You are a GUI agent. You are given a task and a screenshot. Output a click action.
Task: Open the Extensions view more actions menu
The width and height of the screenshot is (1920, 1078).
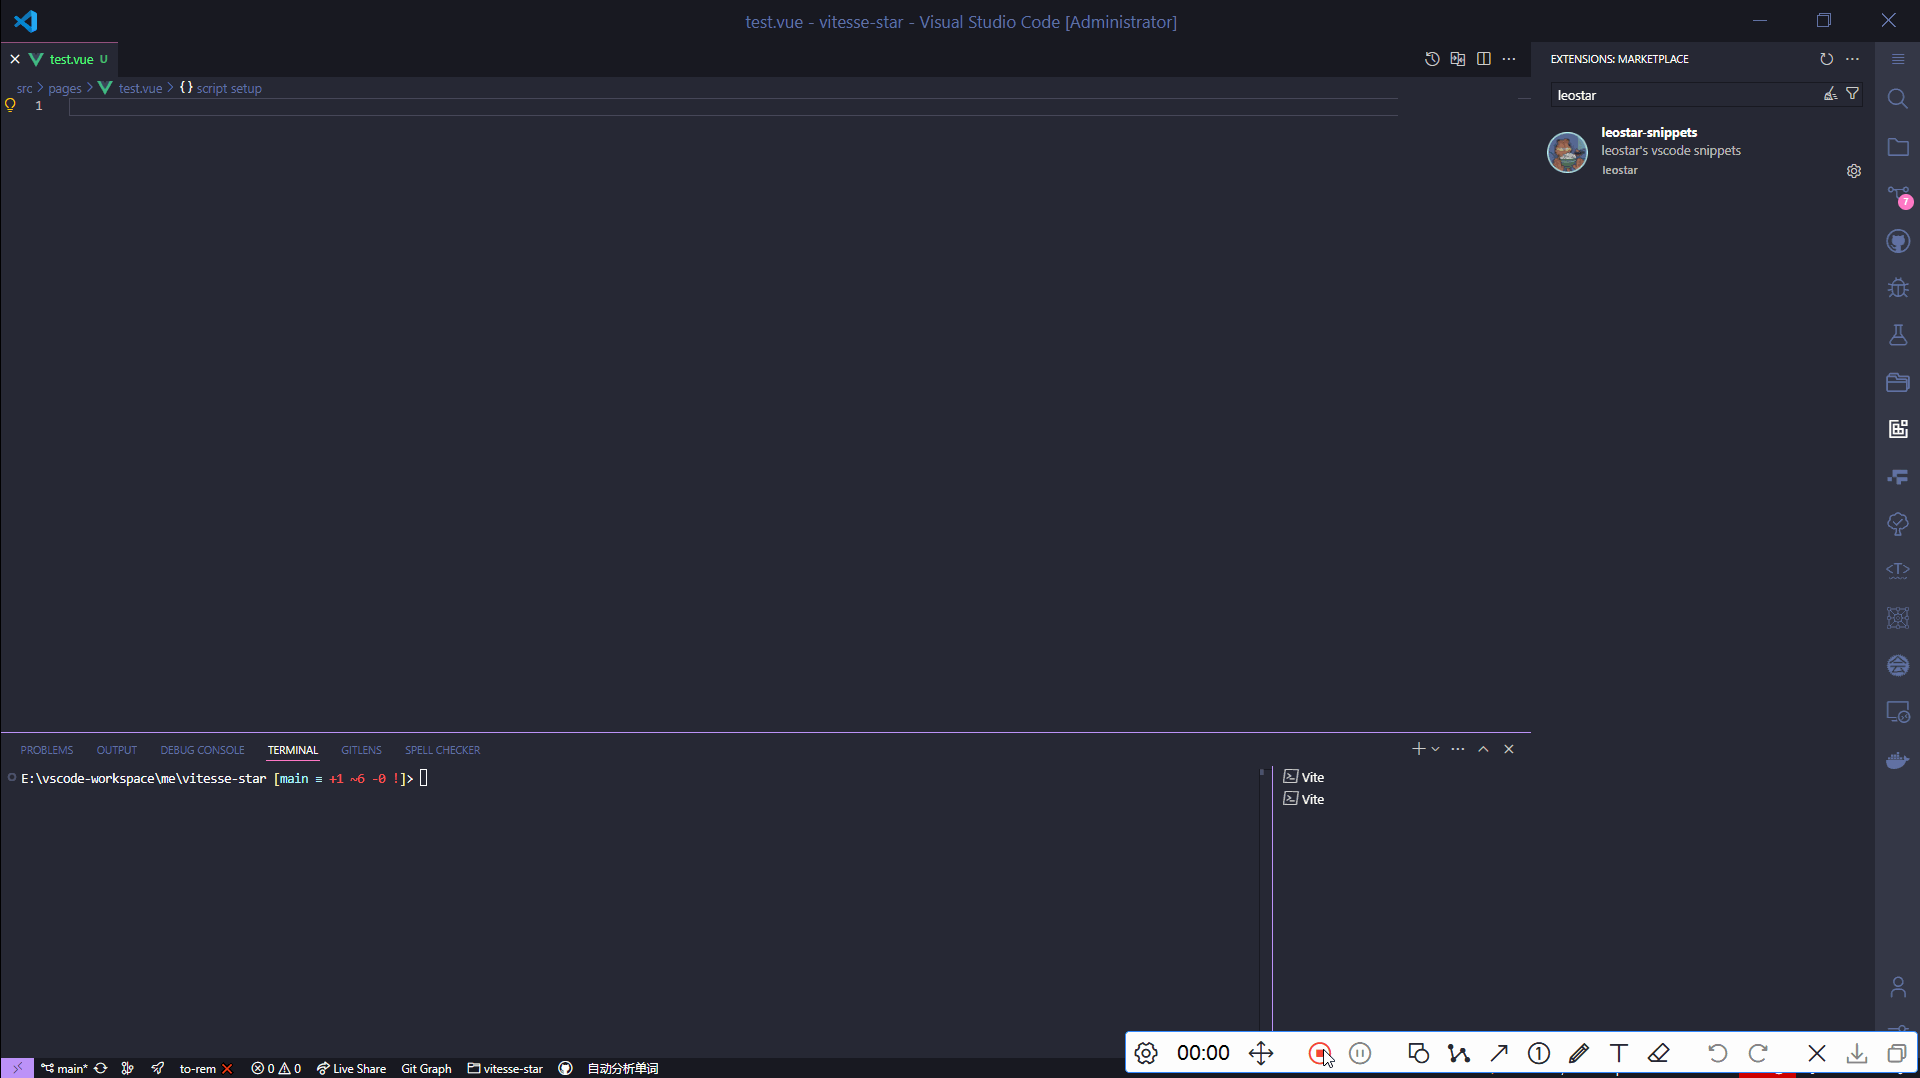pyautogui.click(x=1853, y=59)
